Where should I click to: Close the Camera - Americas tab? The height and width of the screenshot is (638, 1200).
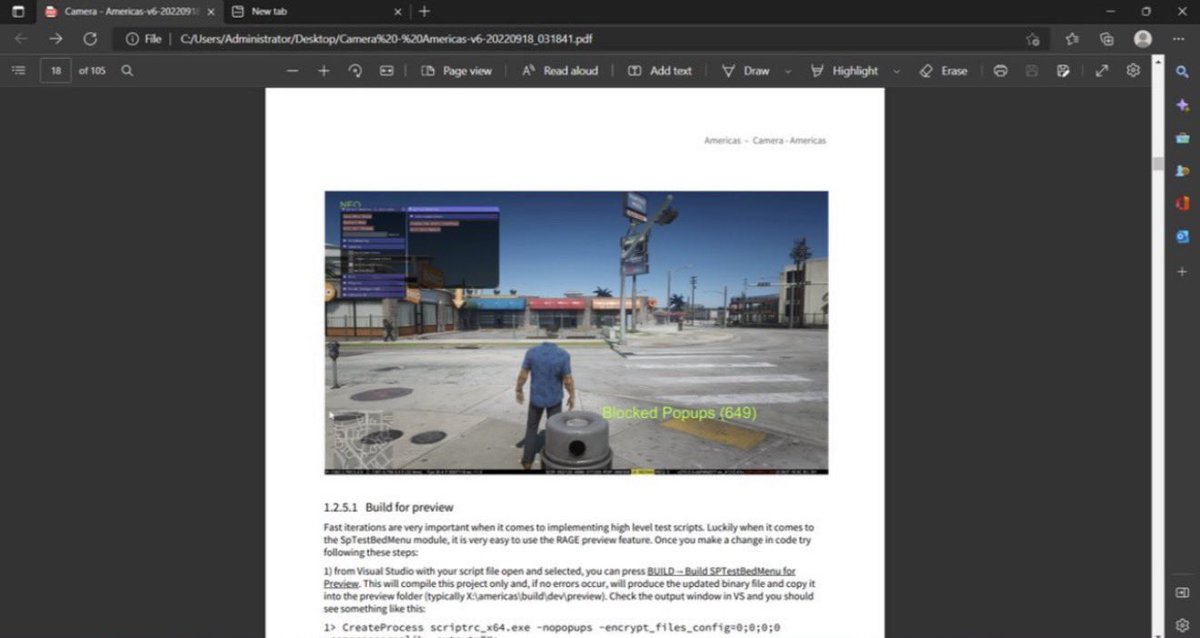click(x=210, y=11)
